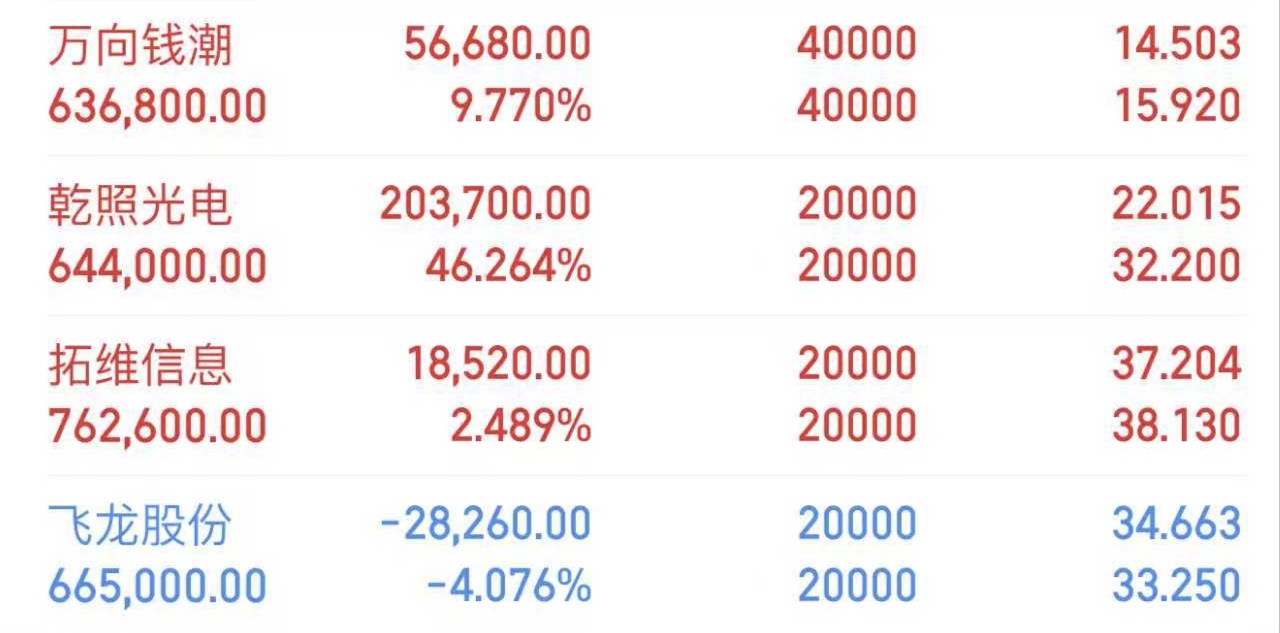Click the 18,520.00 profit amount

point(497,365)
